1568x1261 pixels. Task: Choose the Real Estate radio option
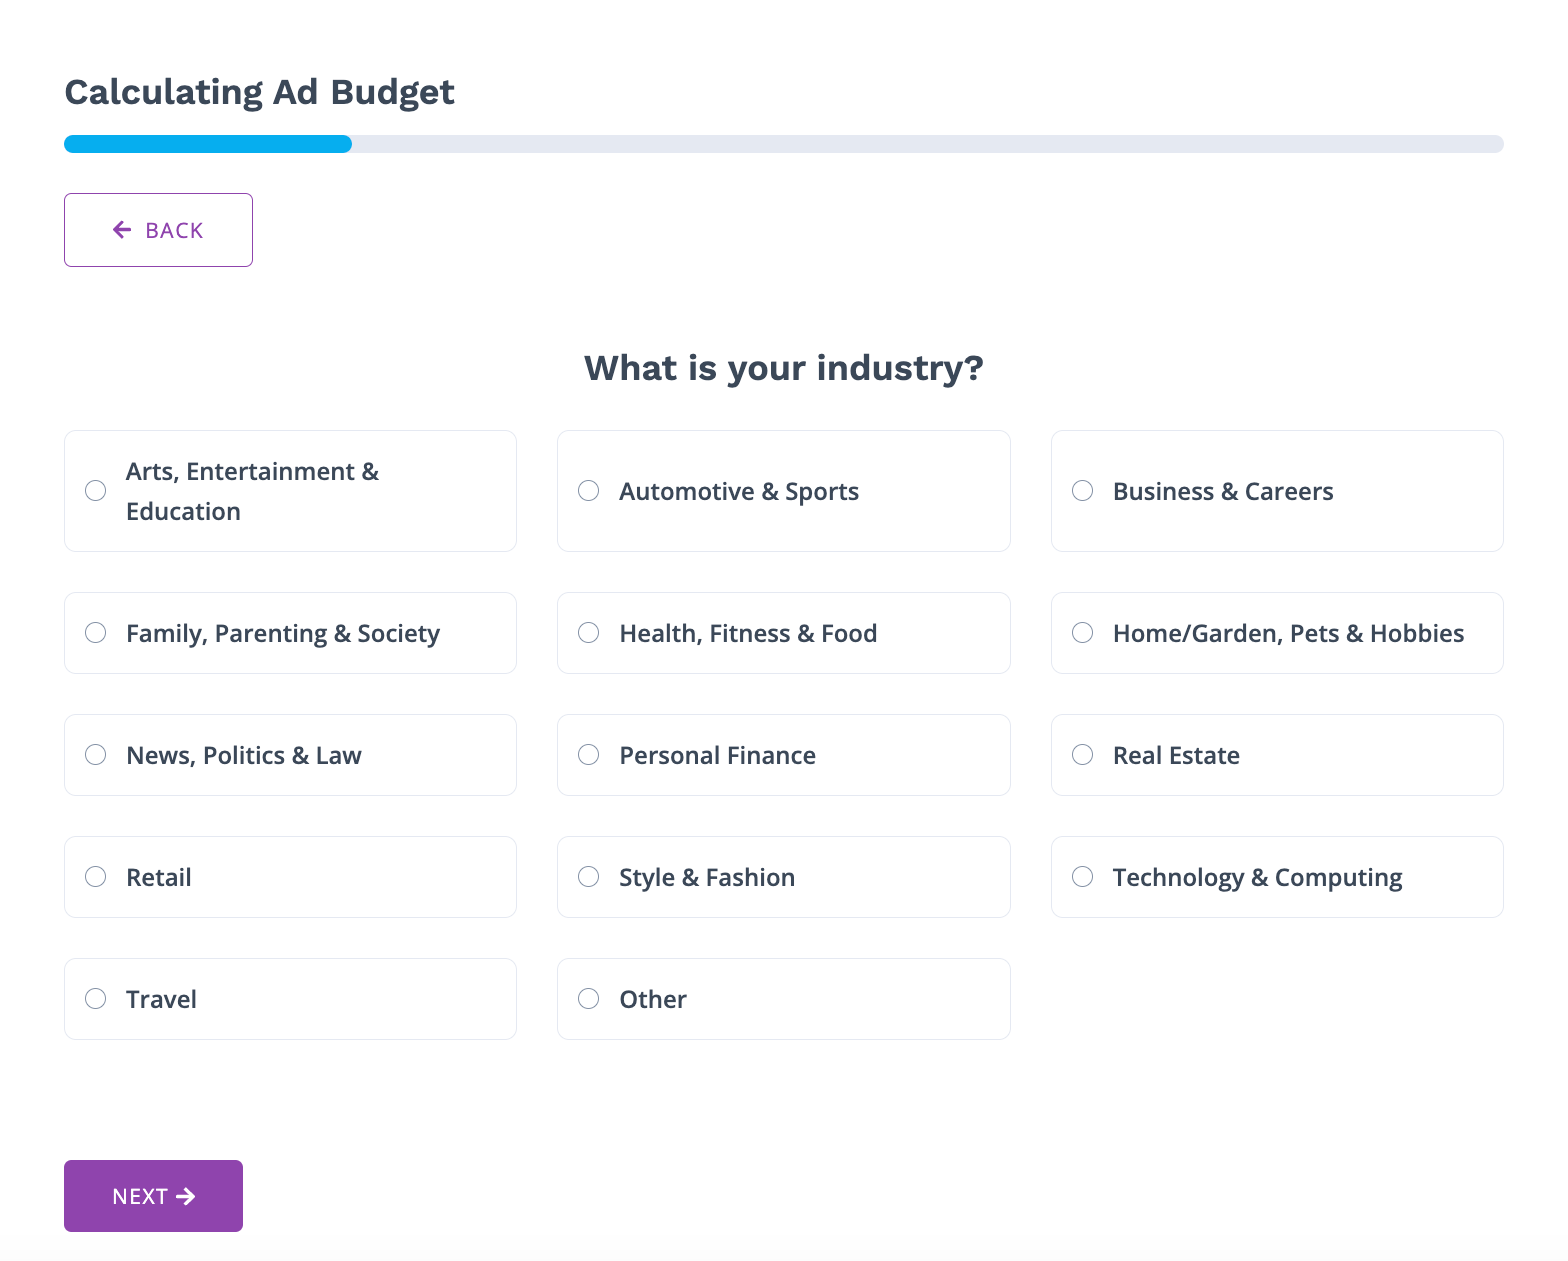(1083, 755)
